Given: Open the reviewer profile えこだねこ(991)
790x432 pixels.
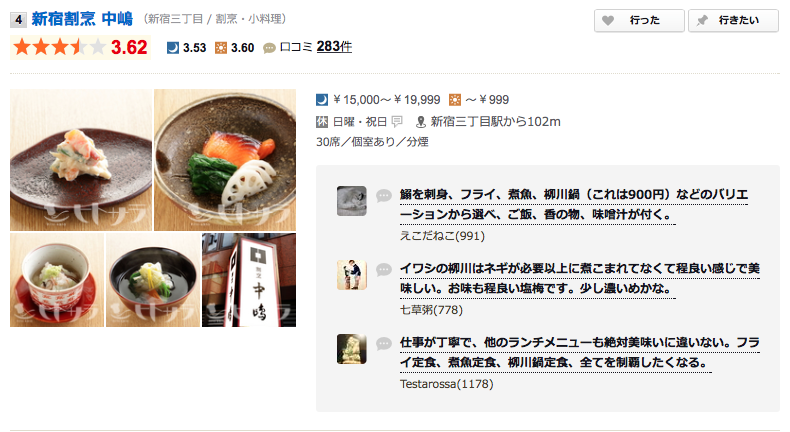Looking at the screenshot, I should [427, 235].
